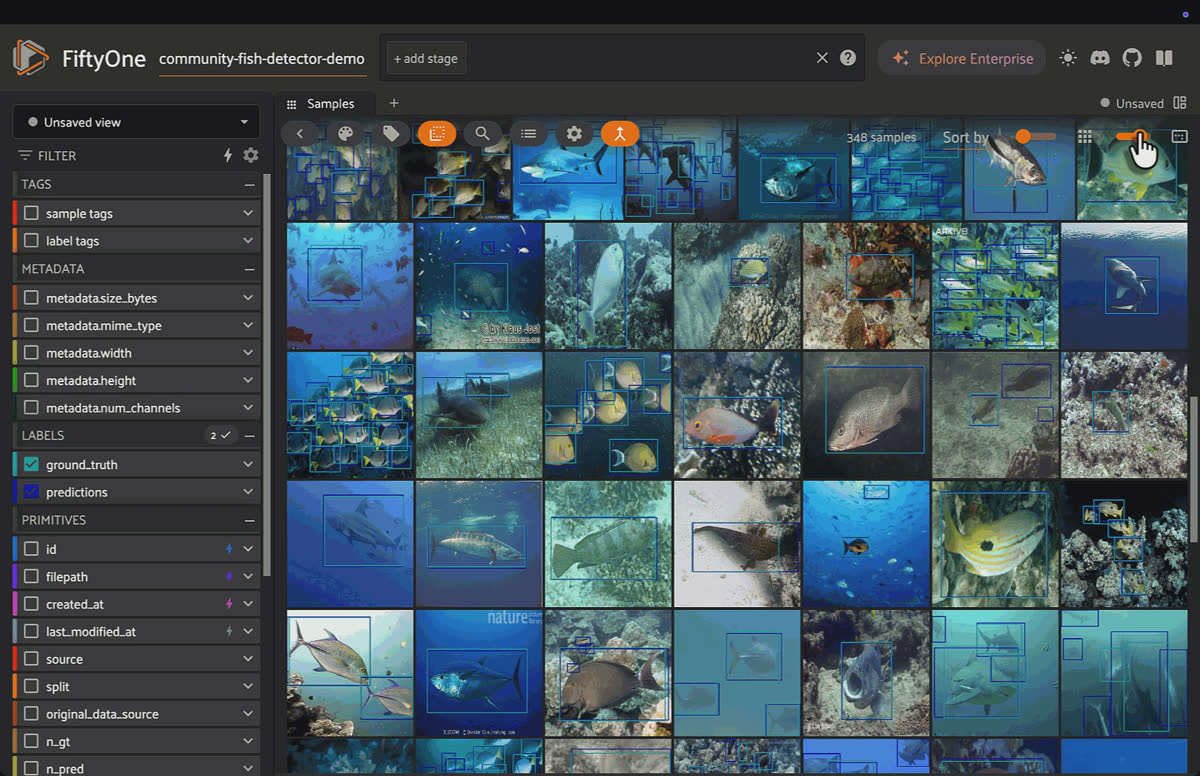The image size is (1200, 776).
Task: Open the Unsaved view dropdown
Action: tap(136, 122)
